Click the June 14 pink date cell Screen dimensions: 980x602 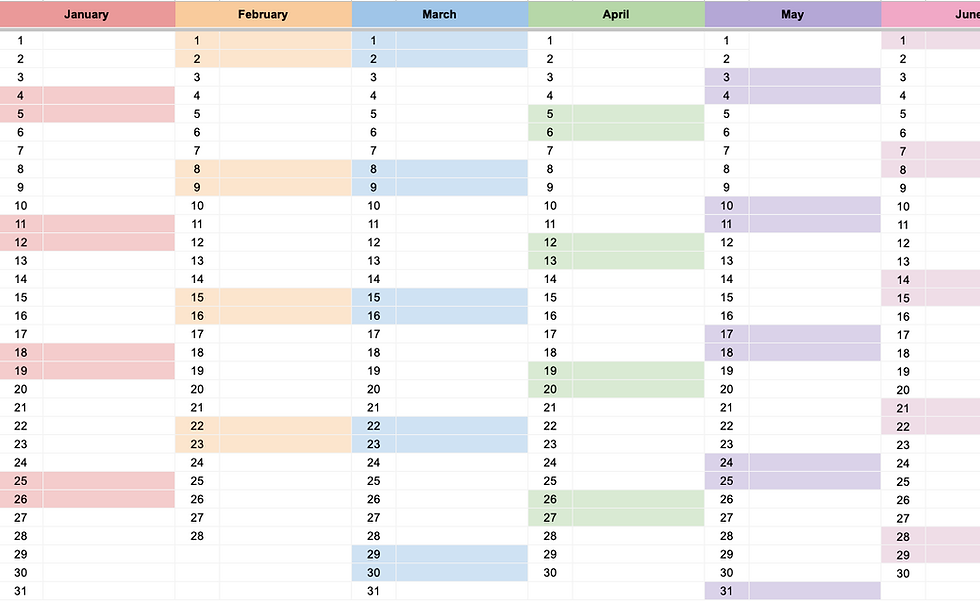903,280
